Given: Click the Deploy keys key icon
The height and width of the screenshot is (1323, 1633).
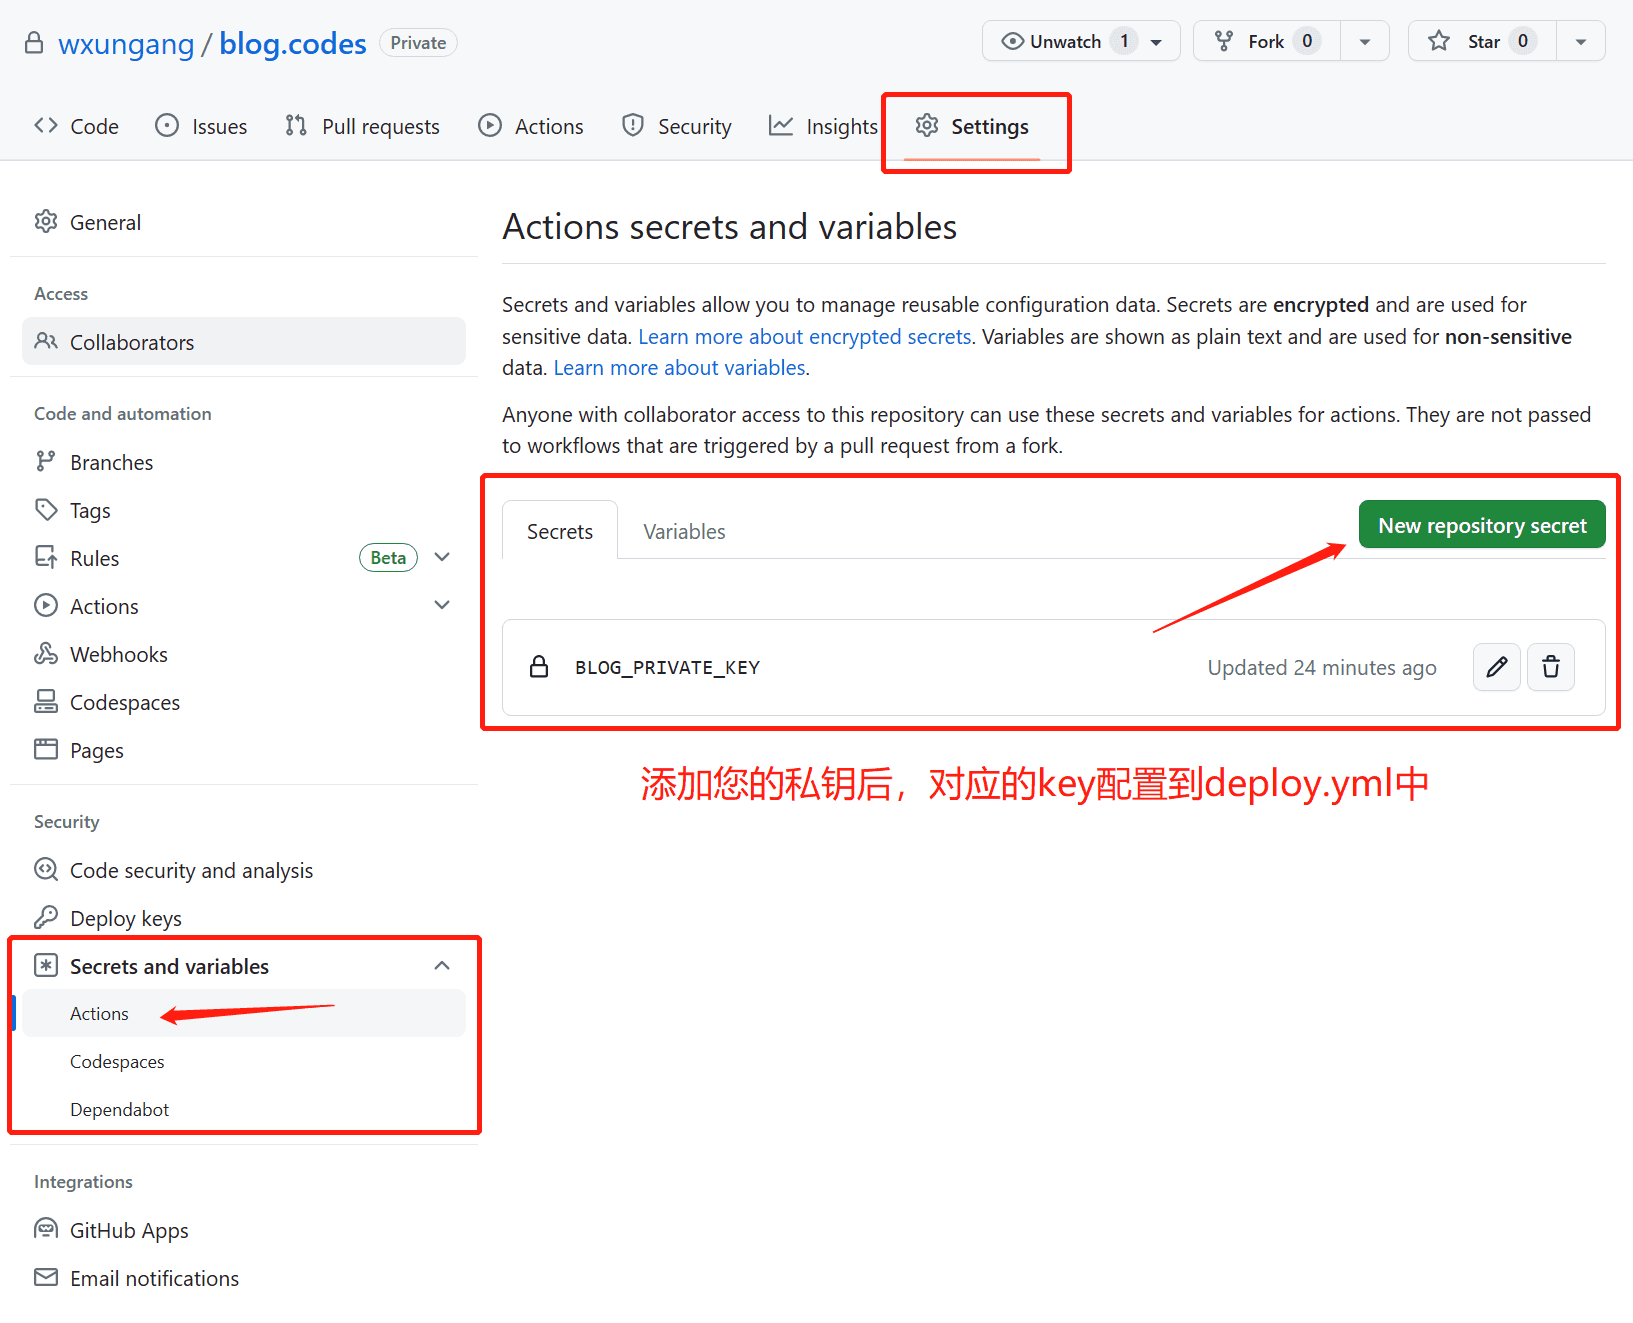Looking at the screenshot, I should [46, 917].
